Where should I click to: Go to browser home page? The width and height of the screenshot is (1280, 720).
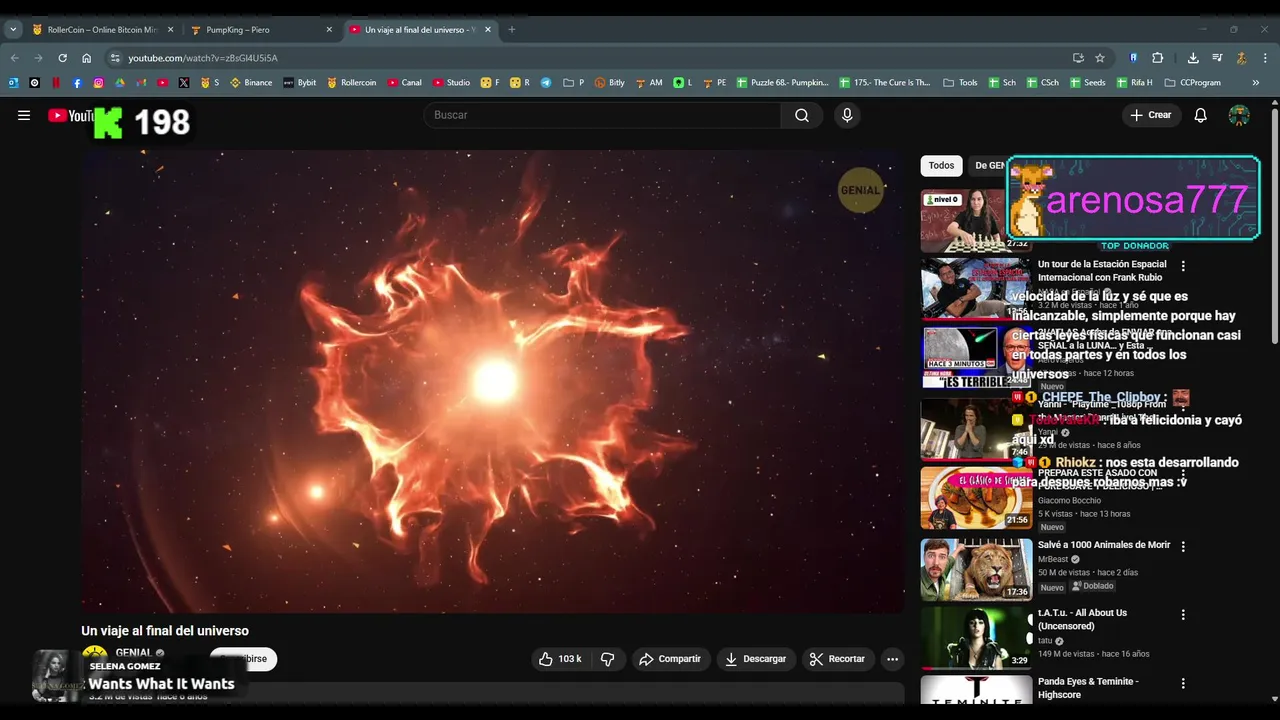click(x=86, y=58)
